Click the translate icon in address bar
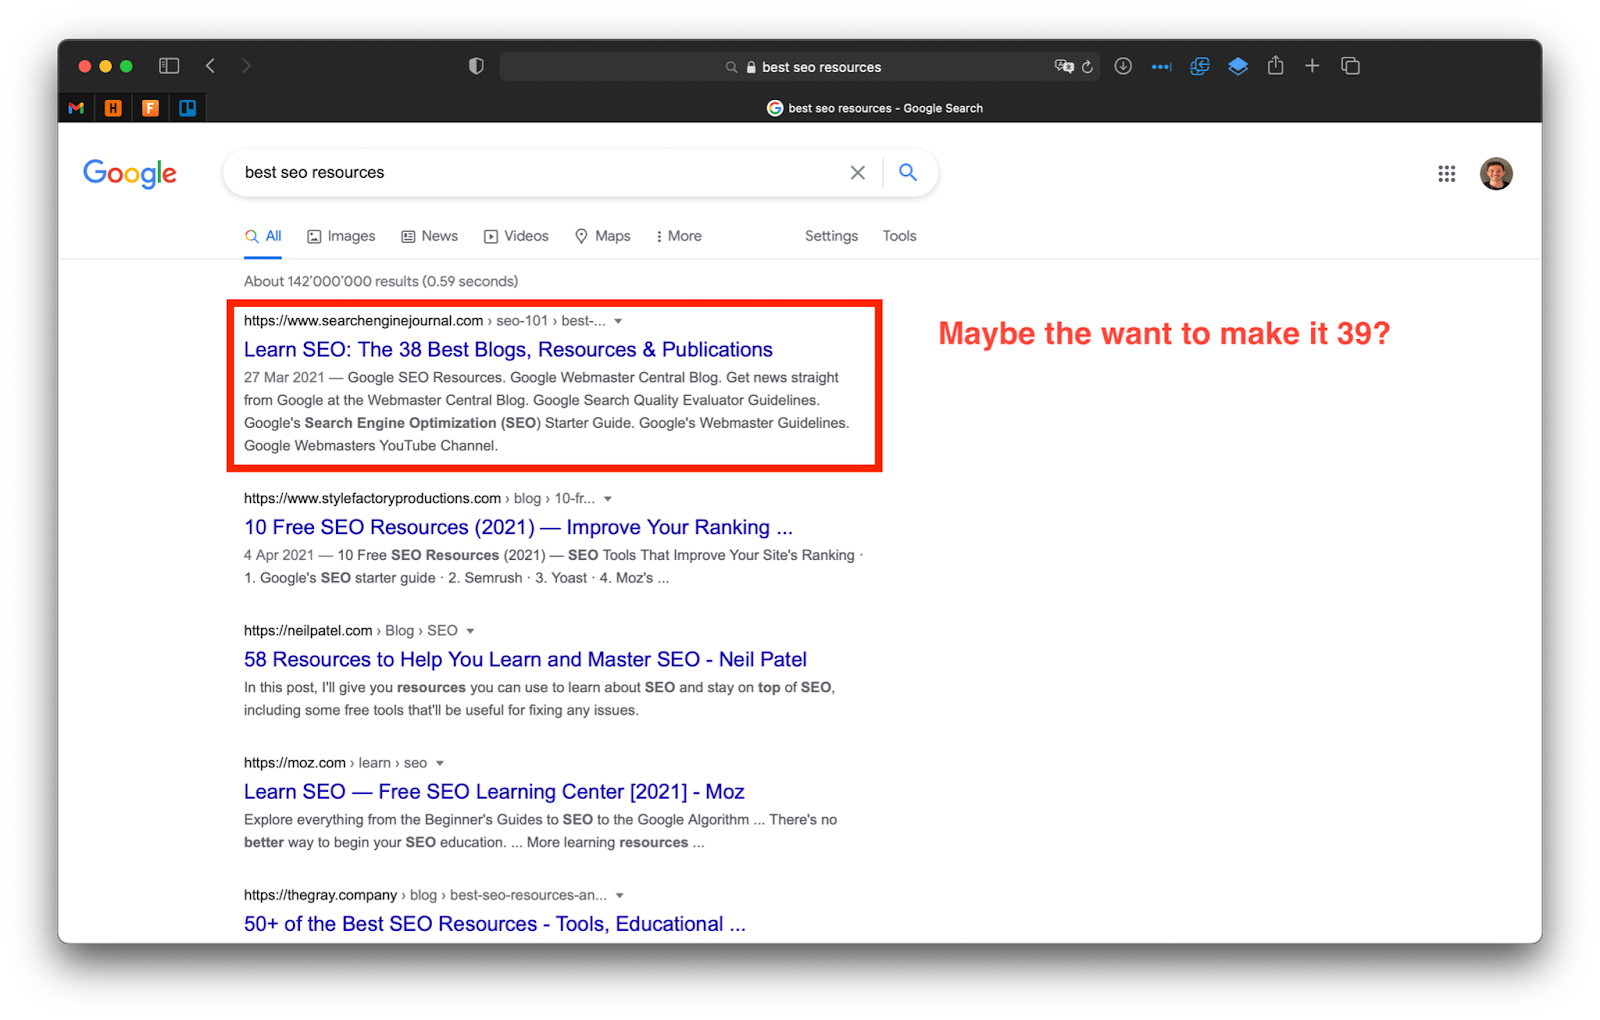 (x=1064, y=67)
